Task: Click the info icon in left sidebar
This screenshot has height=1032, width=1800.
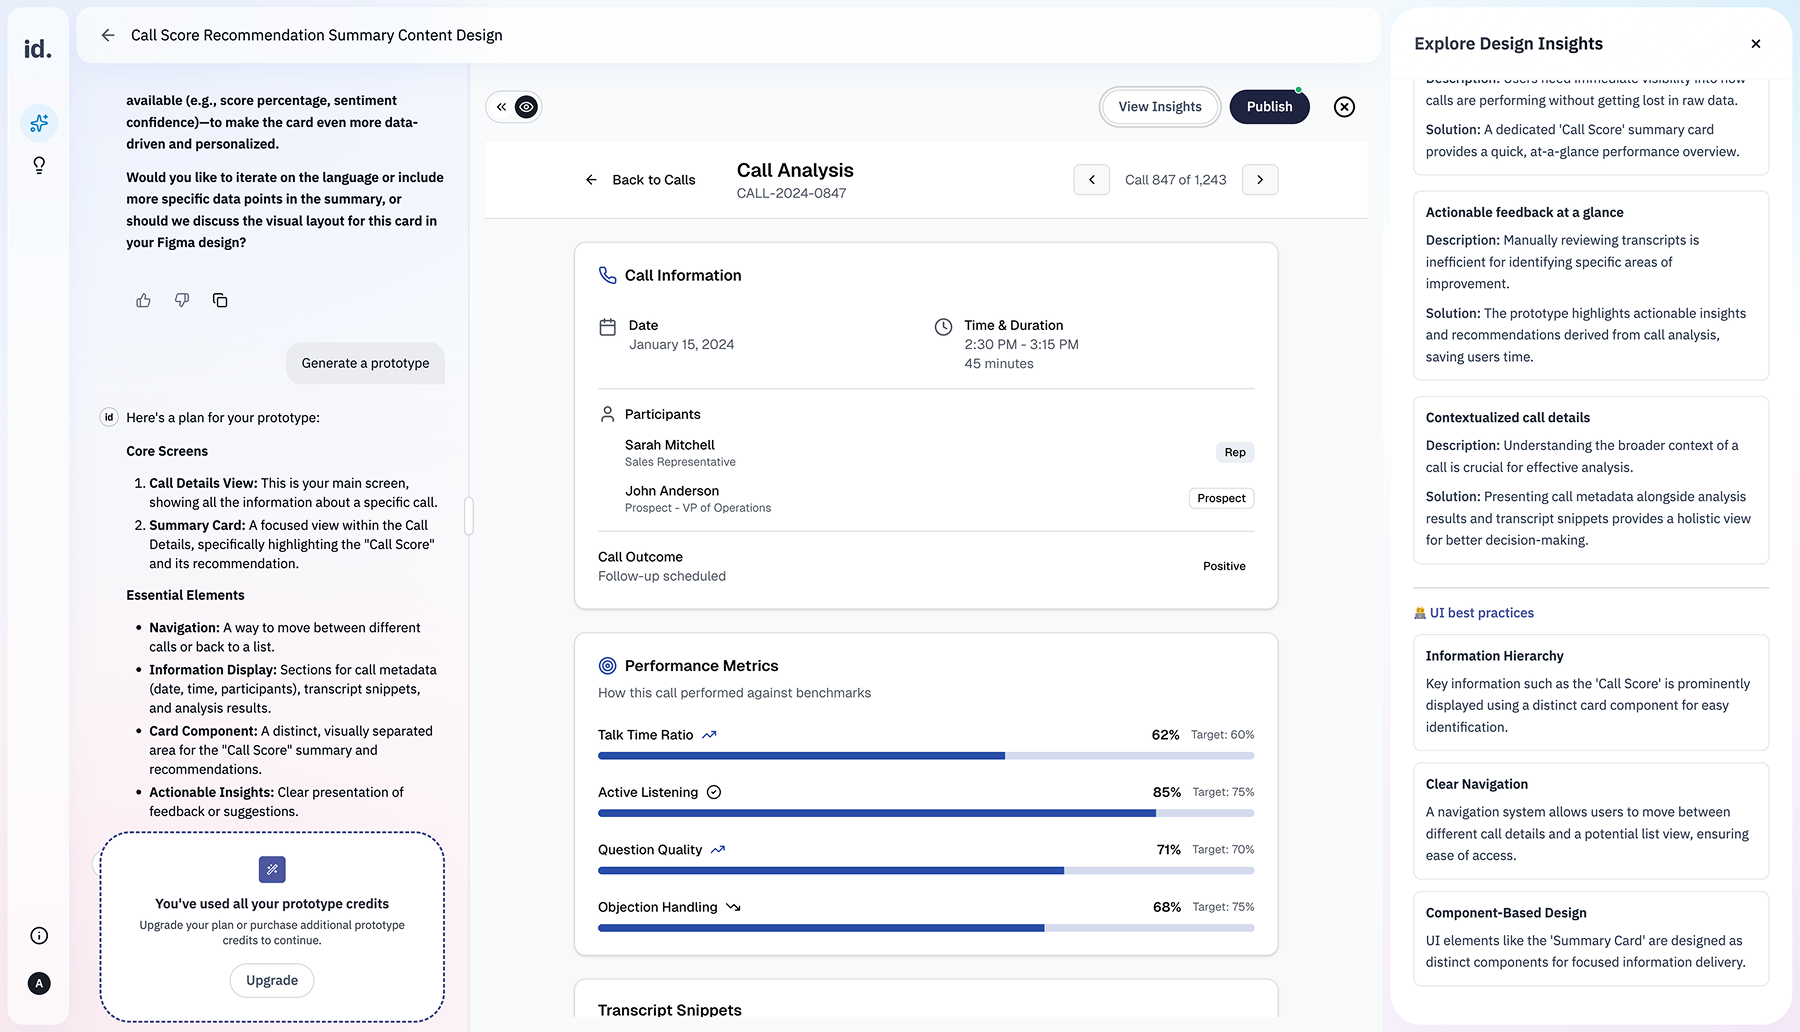Action: click(39, 936)
